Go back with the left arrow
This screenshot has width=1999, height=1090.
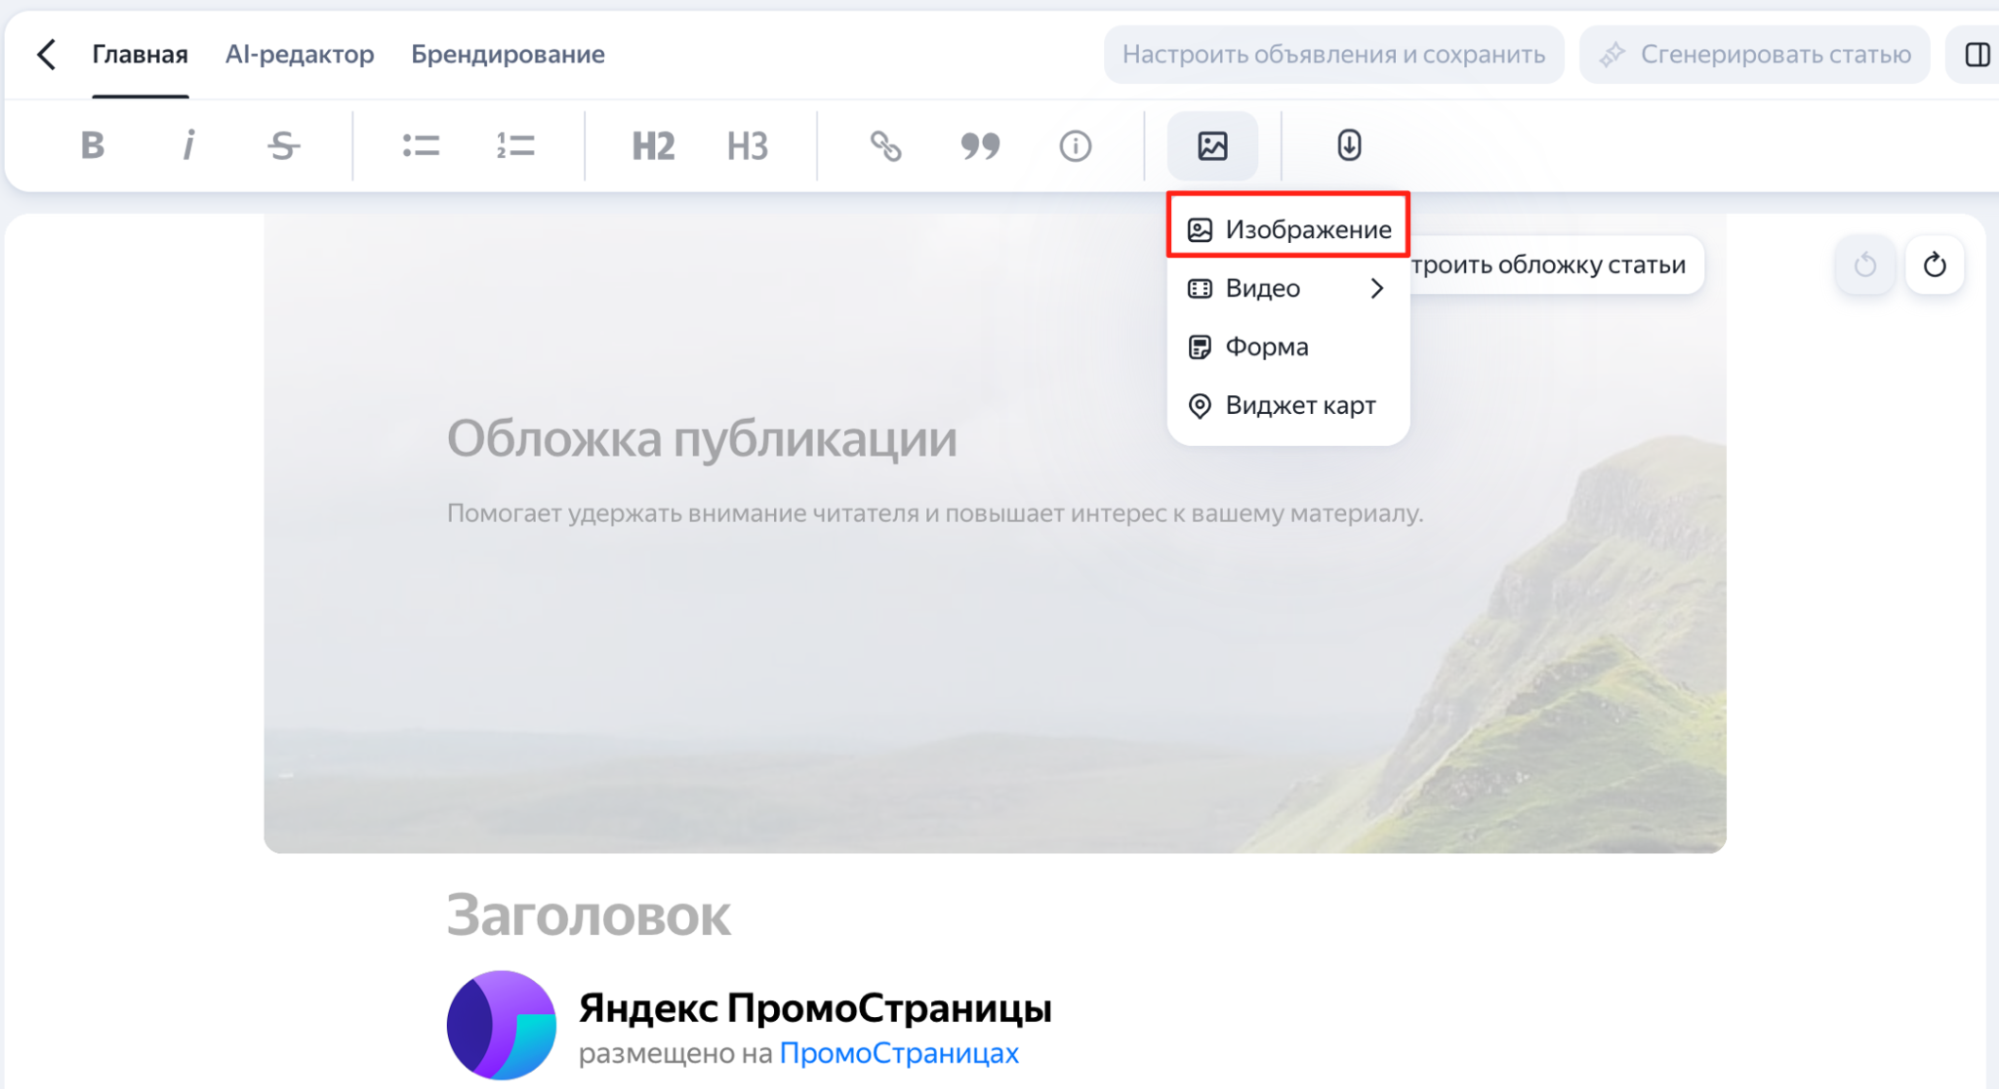[46, 54]
